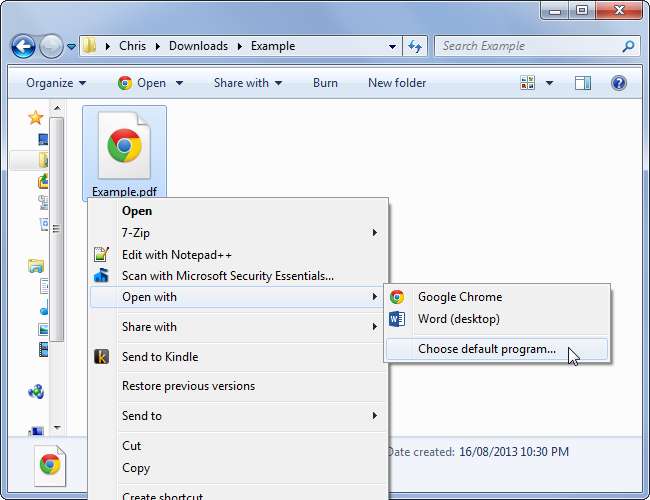Click the Forward navigation arrow button
The height and width of the screenshot is (500, 650).
point(51,46)
